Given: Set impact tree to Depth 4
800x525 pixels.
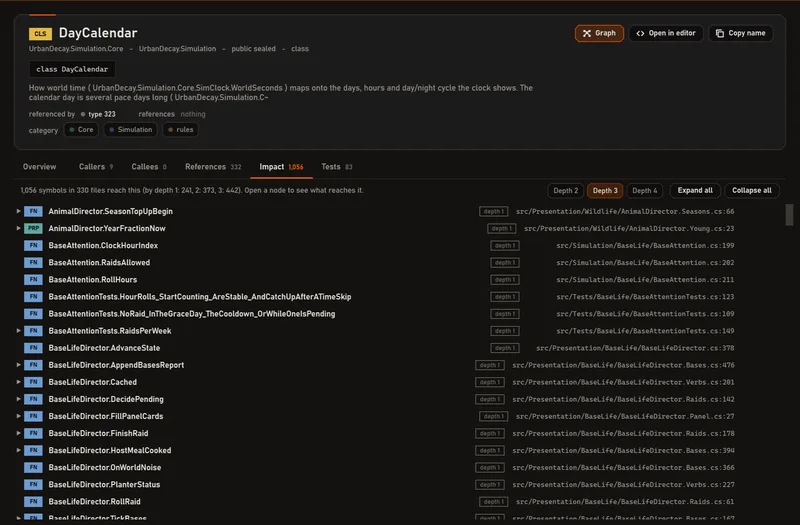Looking at the screenshot, I should pyautogui.click(x=645, y=190).
